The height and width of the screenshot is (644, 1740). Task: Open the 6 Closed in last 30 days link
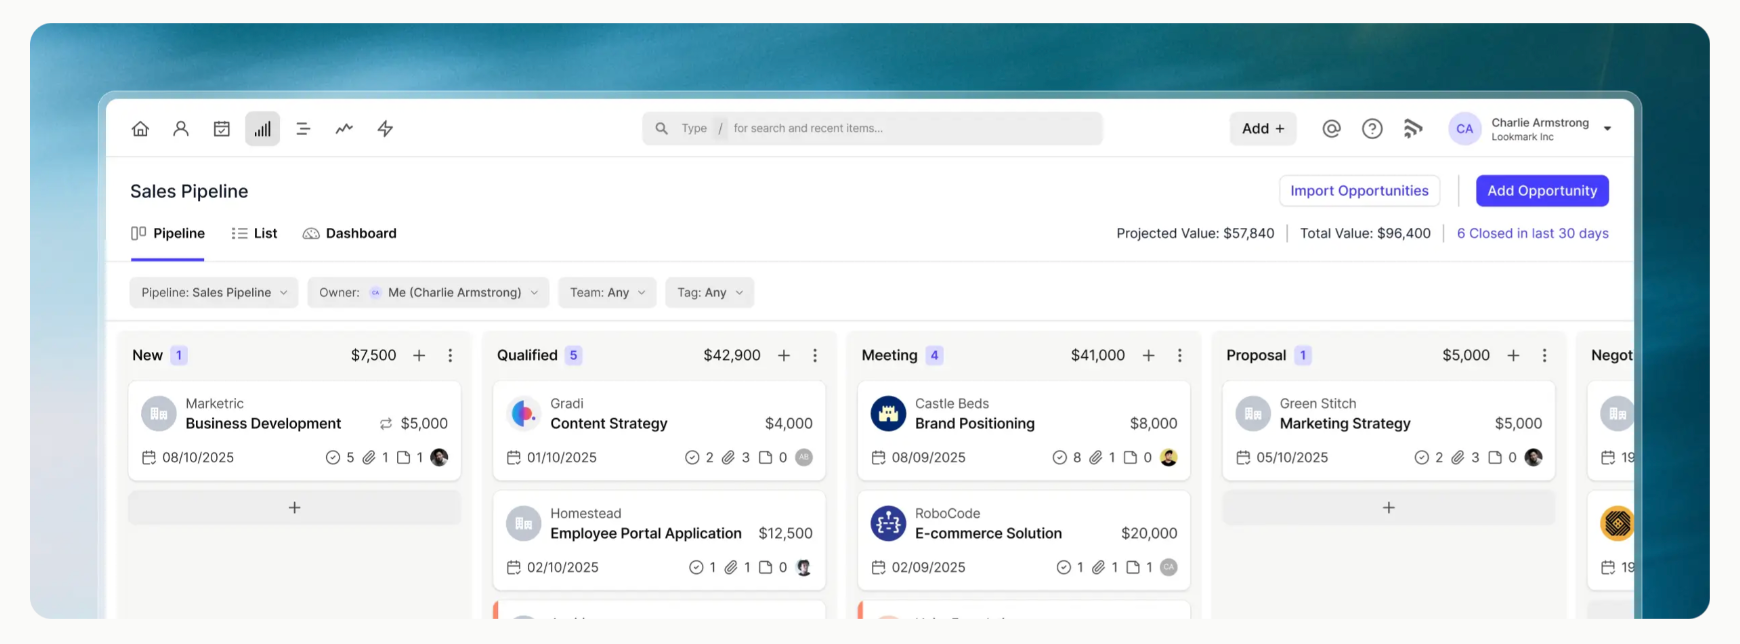(x=1532, y=234)
